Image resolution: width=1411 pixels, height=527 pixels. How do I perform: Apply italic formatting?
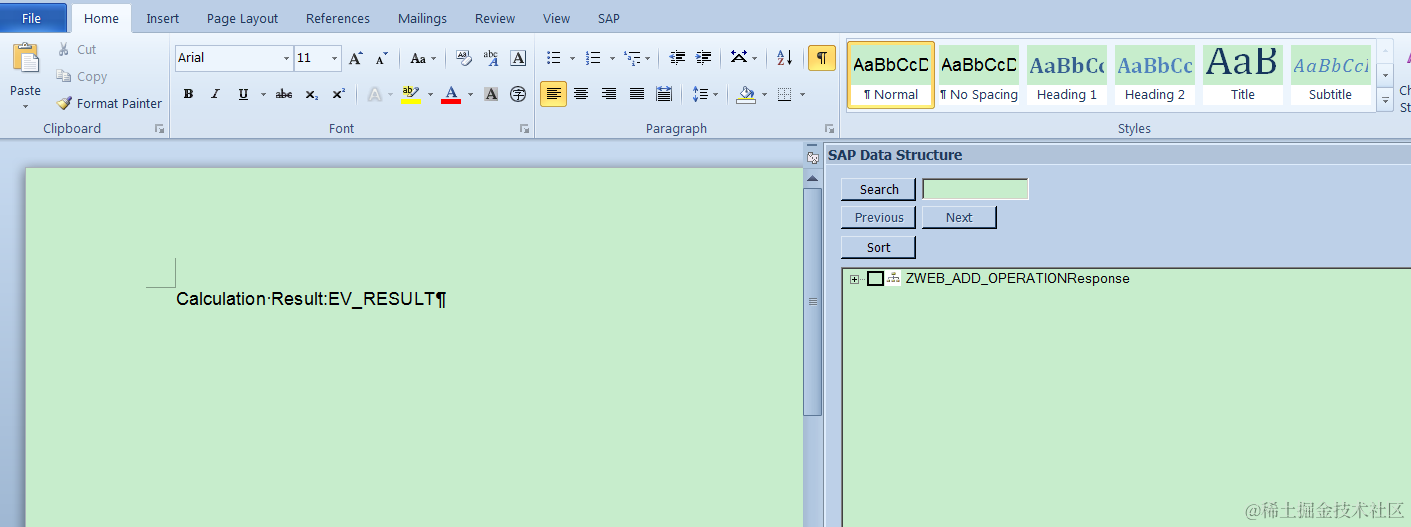click(215, 94)
